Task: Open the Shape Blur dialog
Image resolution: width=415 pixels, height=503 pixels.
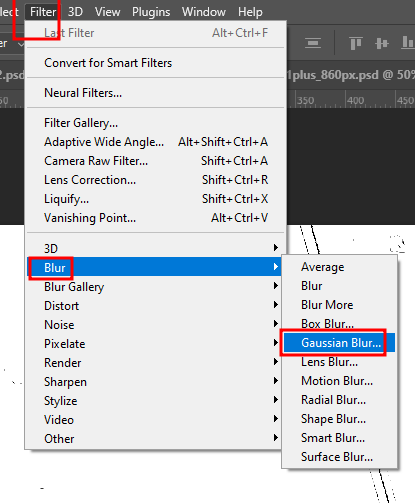Action: pos(339,419)
